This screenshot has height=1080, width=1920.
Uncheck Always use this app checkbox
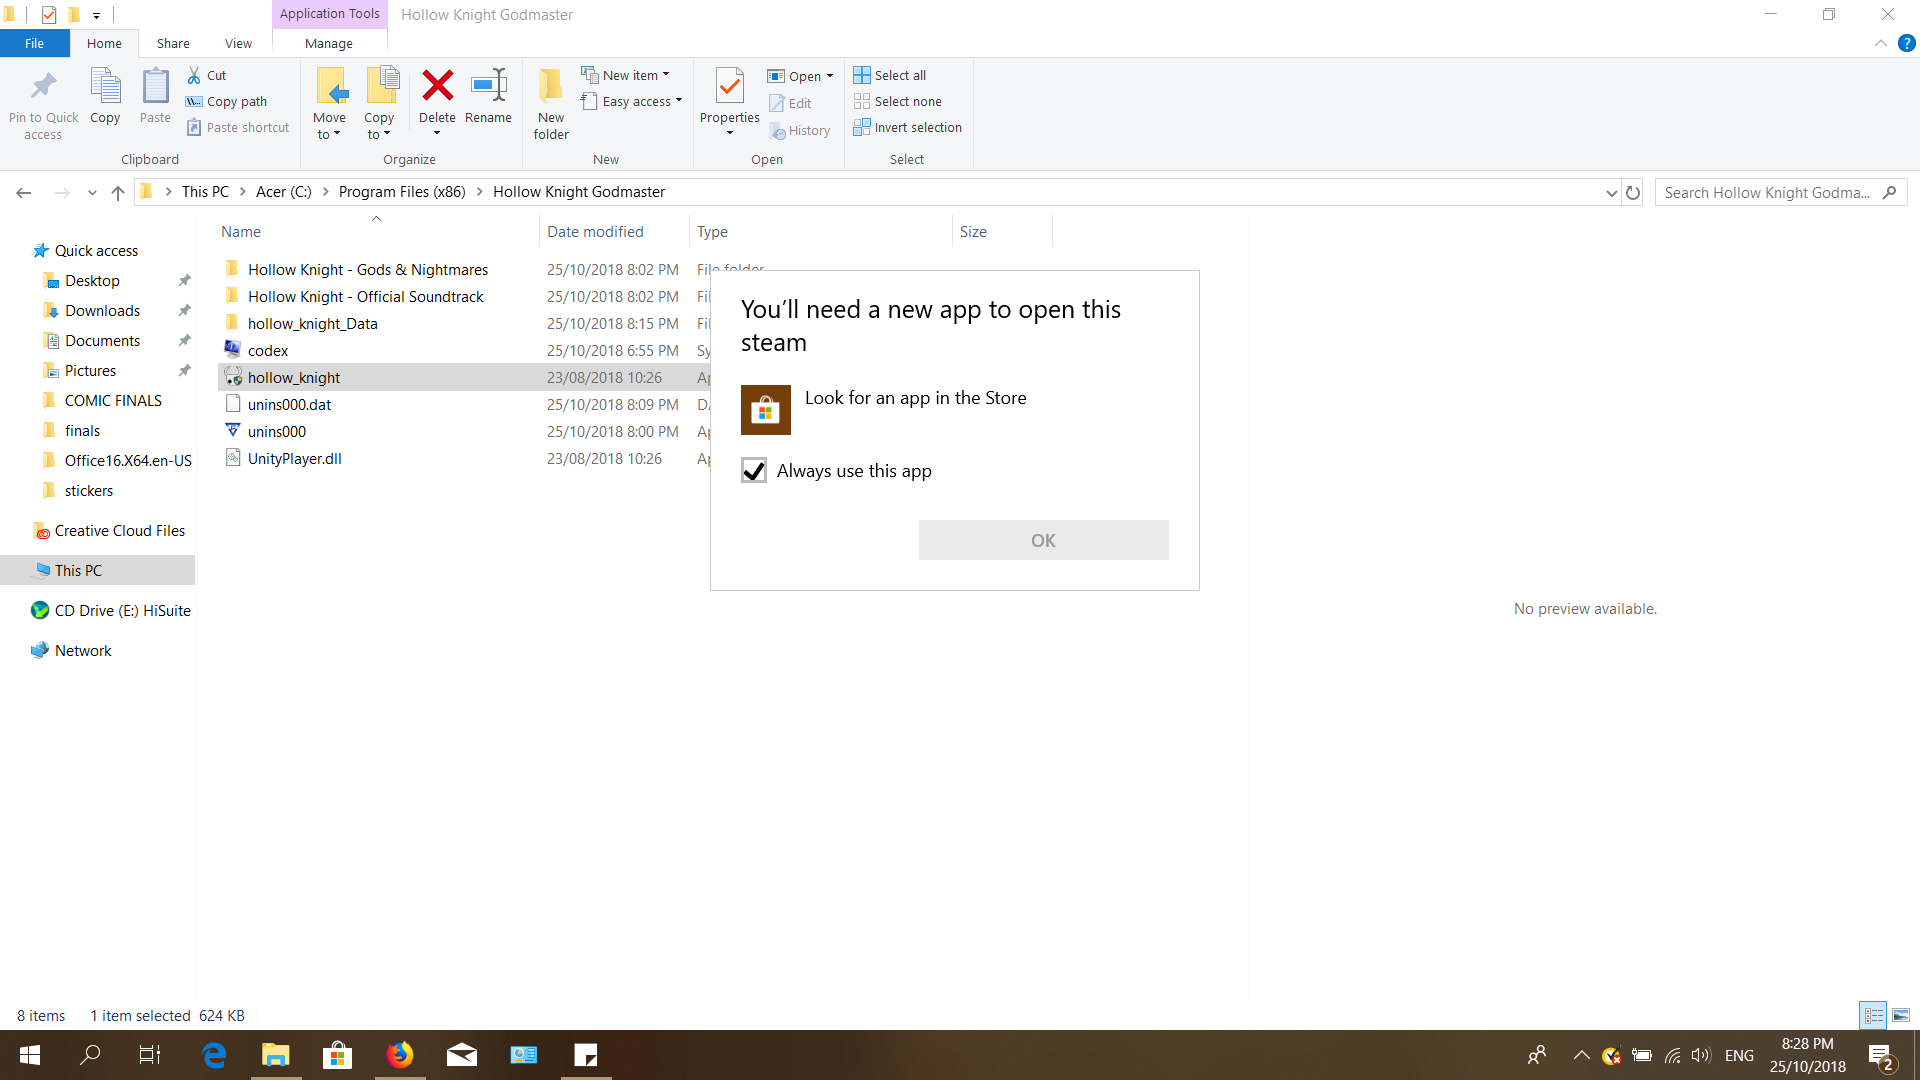[x=754, y=471]
